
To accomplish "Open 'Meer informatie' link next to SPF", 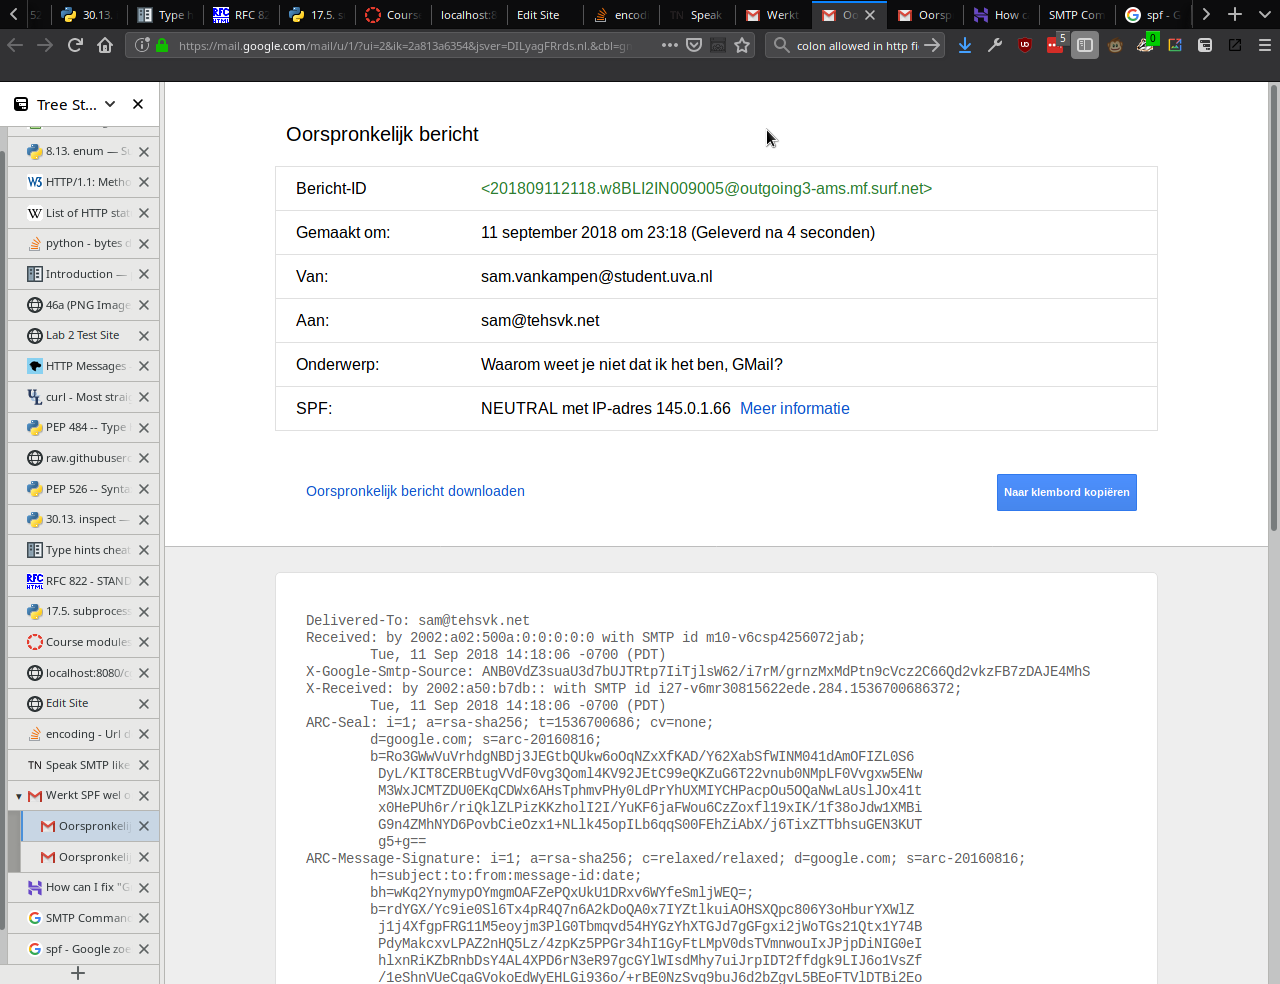I will pos(794,408).
